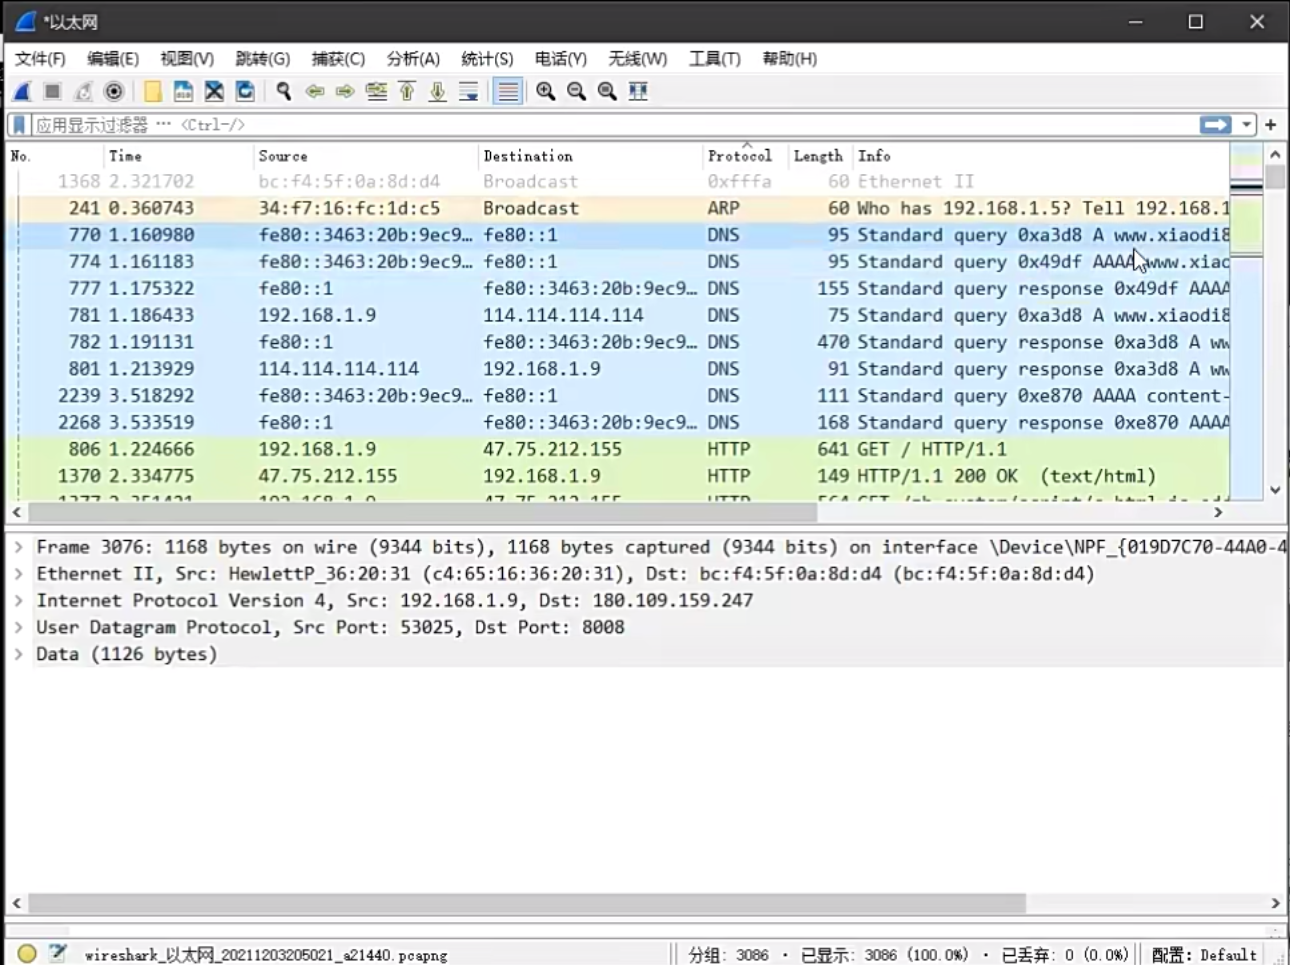Sort by the Protocol column header
The height and width of the screenshot is (965, 1290).
coord(745,156)
